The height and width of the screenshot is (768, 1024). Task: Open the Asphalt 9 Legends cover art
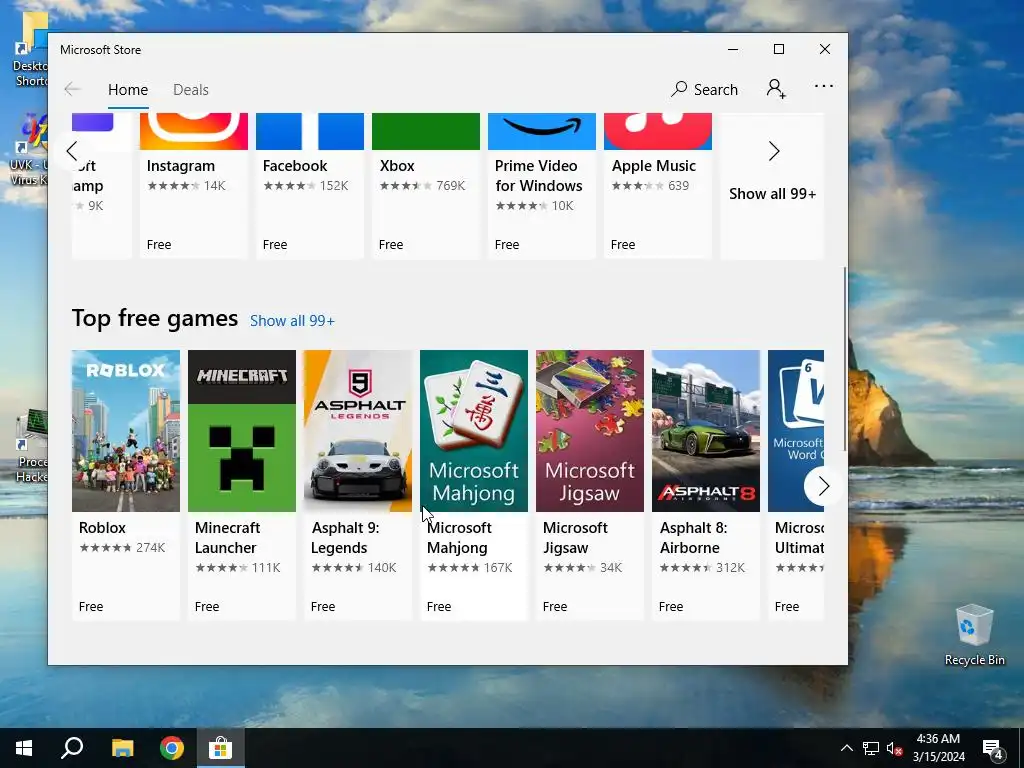(x=358, y=431)
